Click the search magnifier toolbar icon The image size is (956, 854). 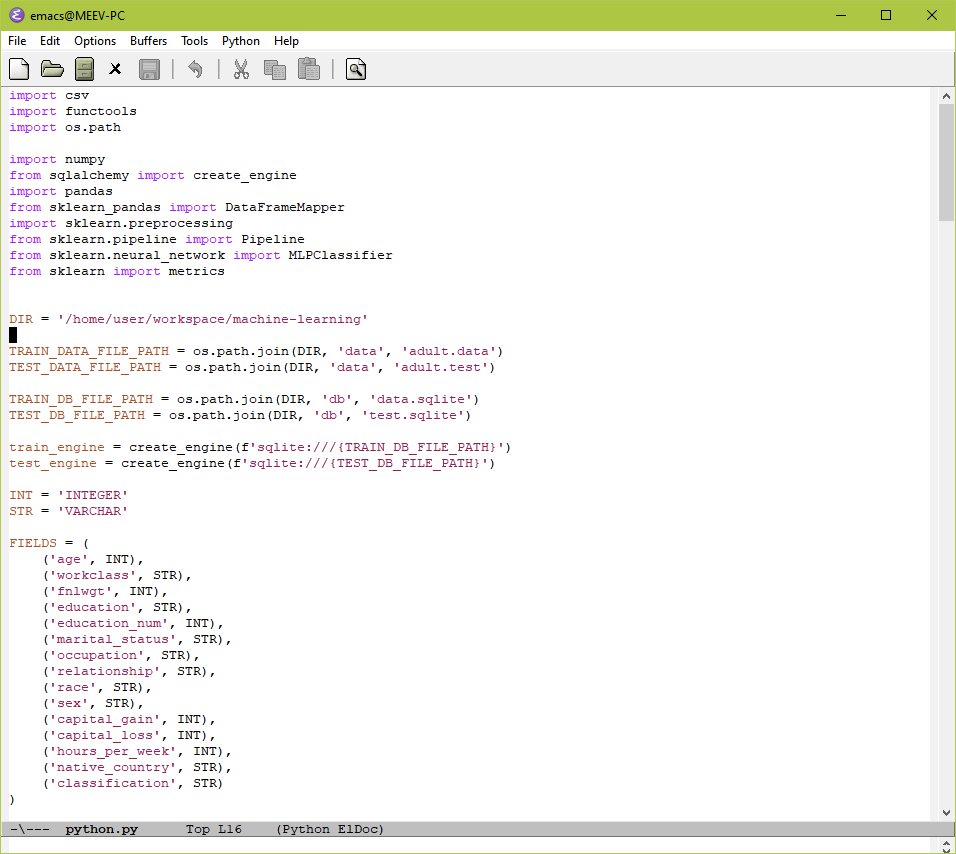(356, 69)
